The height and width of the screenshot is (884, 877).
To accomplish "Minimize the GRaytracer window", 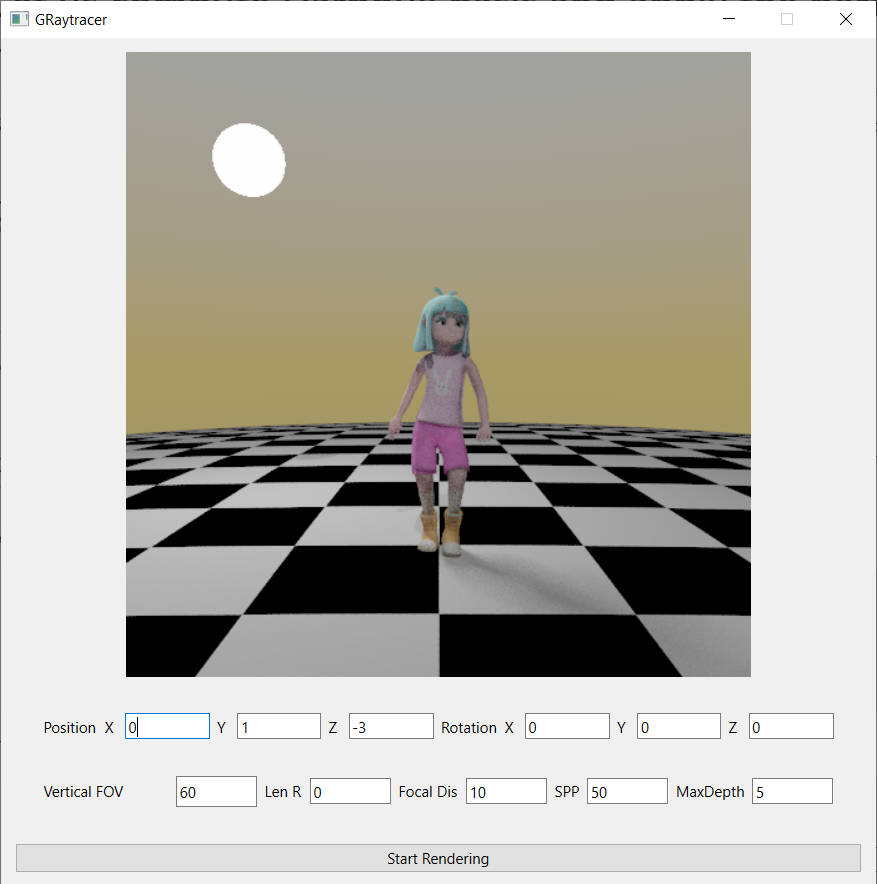I will (729, 19).
